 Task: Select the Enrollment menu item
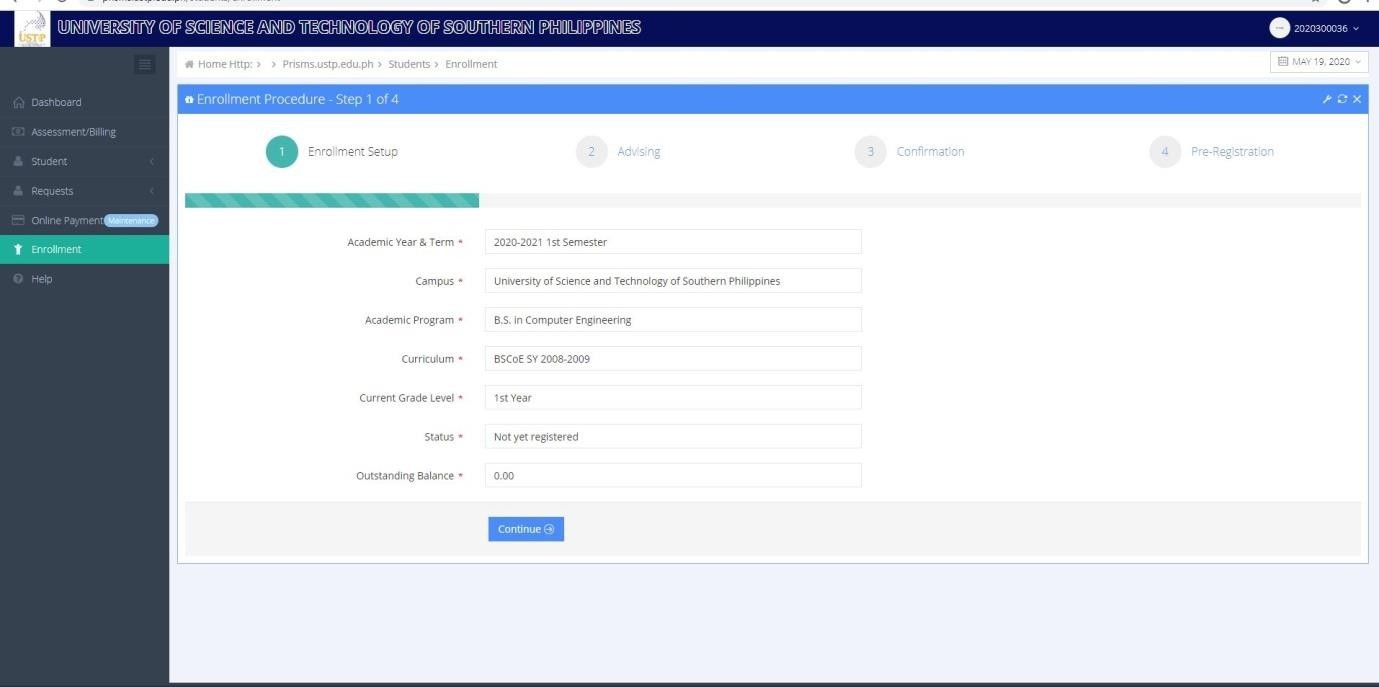[x=85, y=249]
